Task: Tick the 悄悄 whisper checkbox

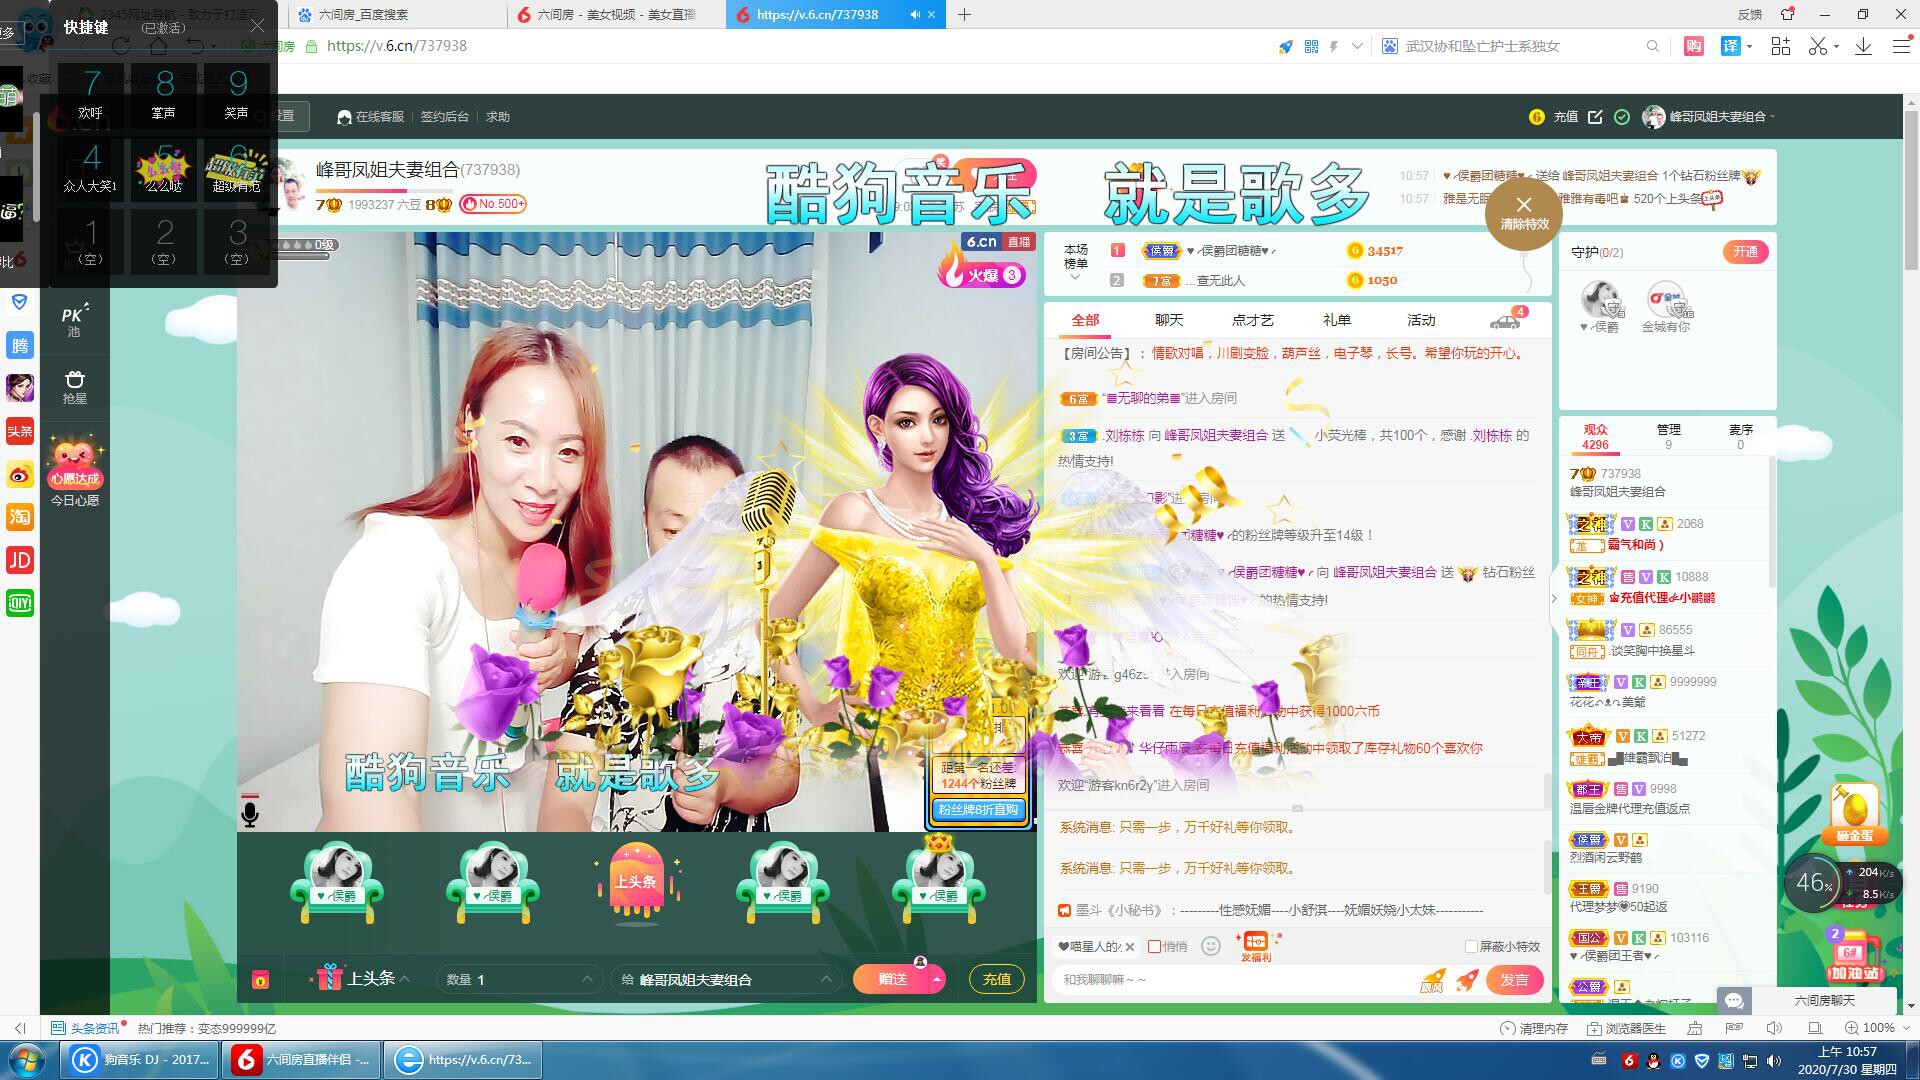Action: [x=1155, y=946]
